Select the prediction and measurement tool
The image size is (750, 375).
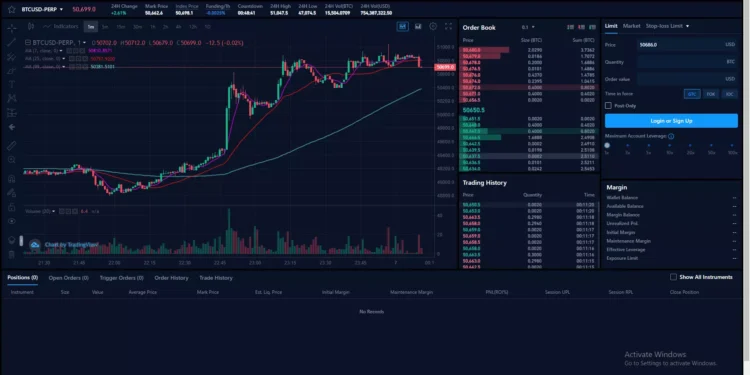11,113
